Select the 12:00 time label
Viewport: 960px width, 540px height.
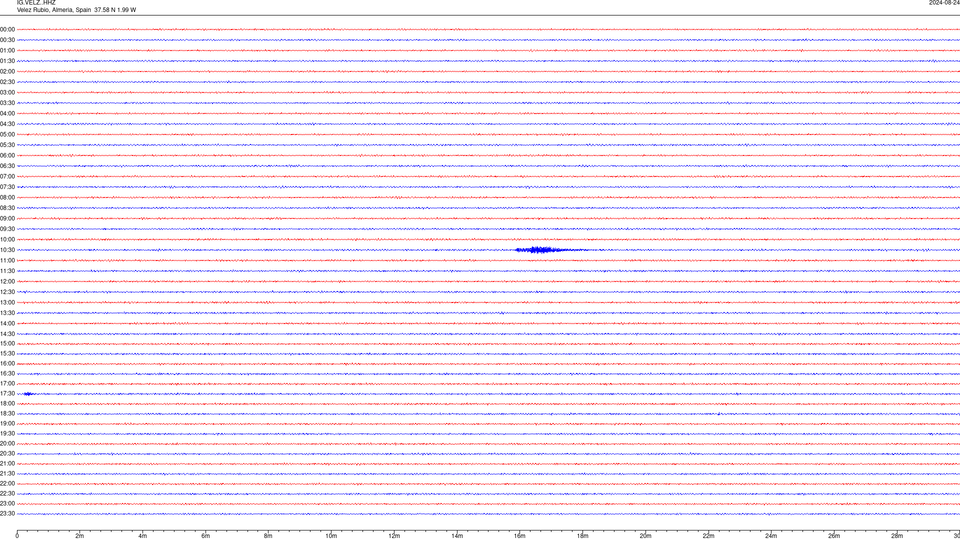point(7,282)
